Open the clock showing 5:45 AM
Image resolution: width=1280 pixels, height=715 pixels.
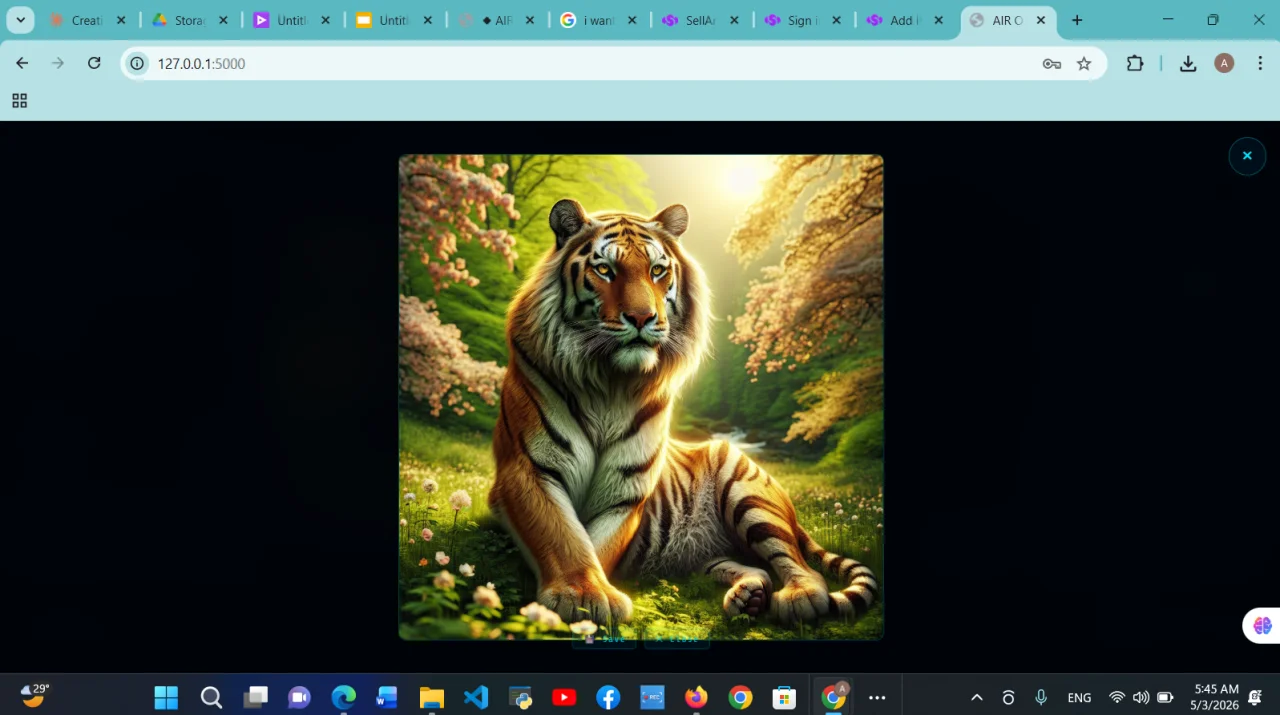point(1214,697)
